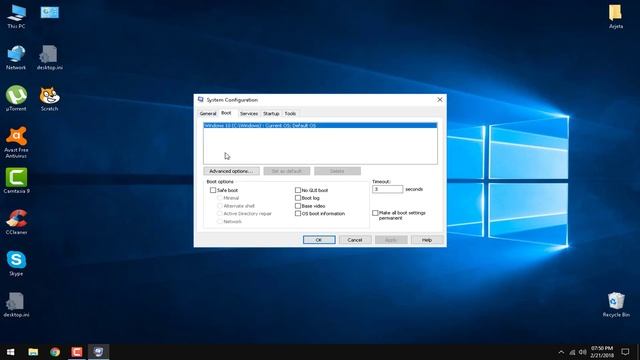Close the System Configuration dialog
Image resolution: width=640 pixels, height=360 pixels.
pyautogui.click(x=440, y=100)
